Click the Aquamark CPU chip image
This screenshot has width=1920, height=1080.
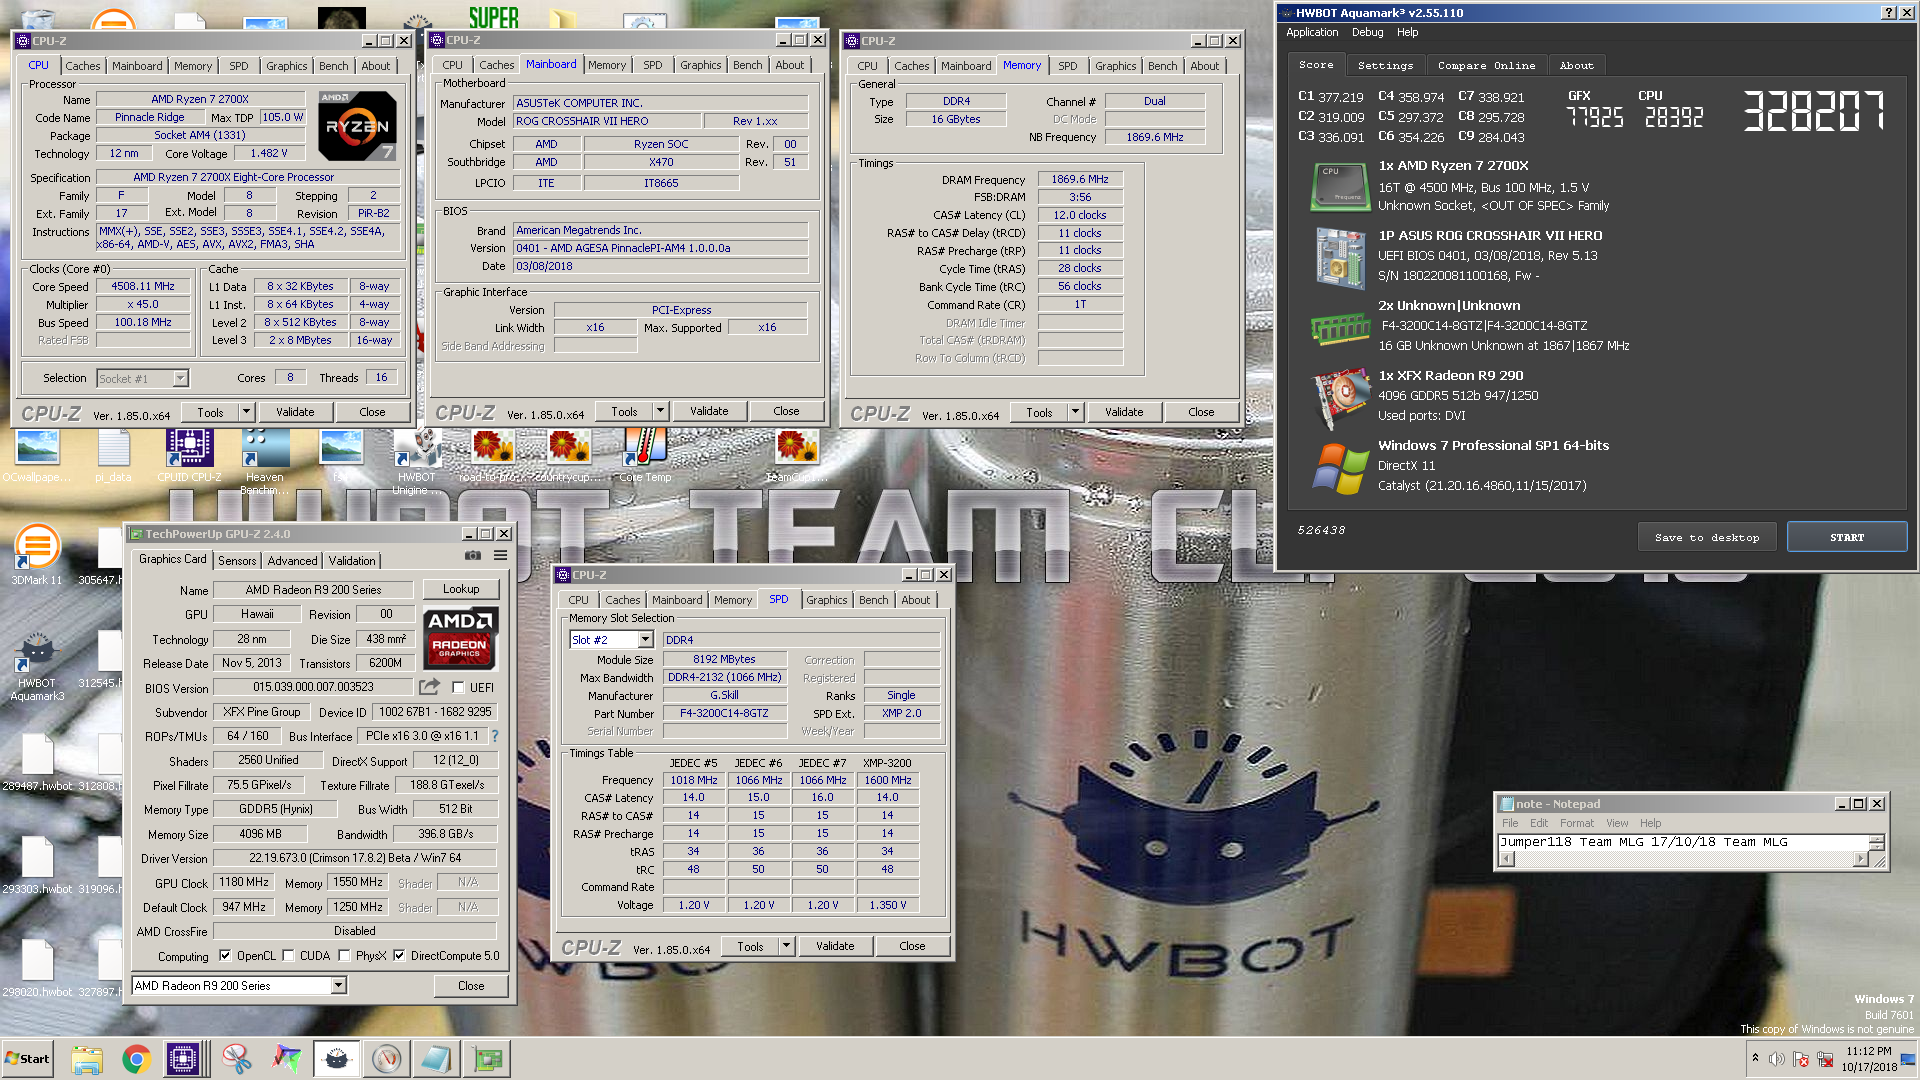click(1339, 186)
